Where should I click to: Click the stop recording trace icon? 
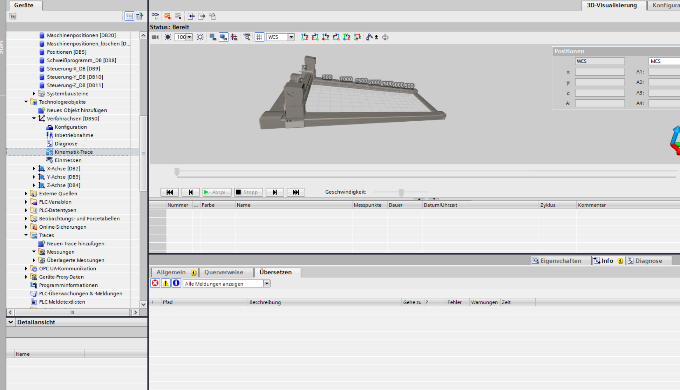(x=178, y=16)
